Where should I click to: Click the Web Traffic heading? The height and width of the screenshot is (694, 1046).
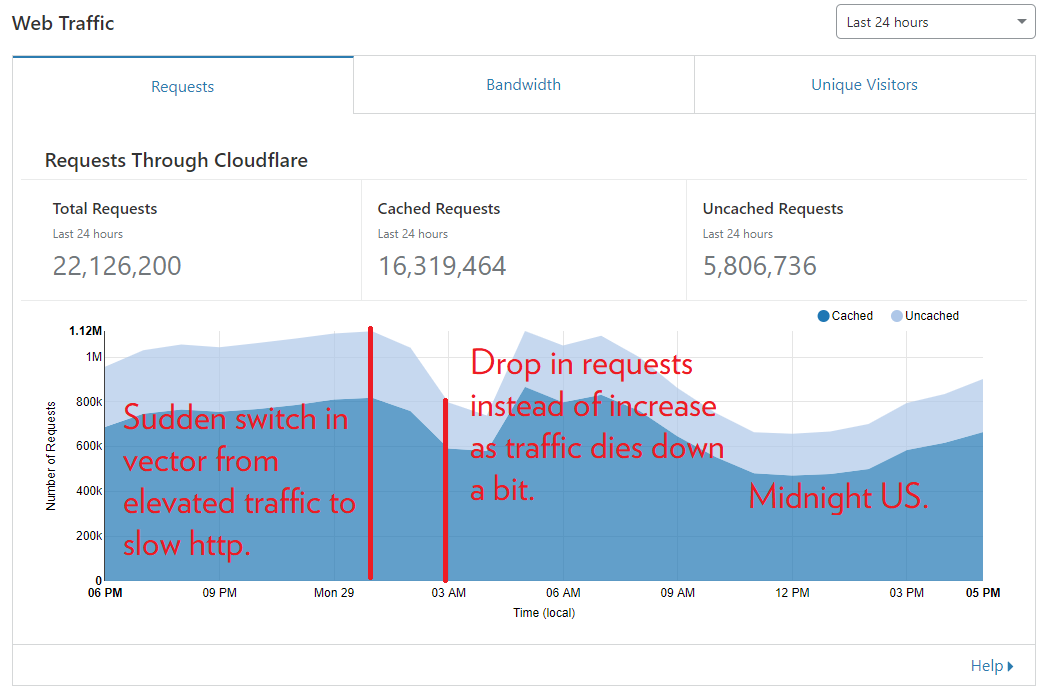pos(63,23)
